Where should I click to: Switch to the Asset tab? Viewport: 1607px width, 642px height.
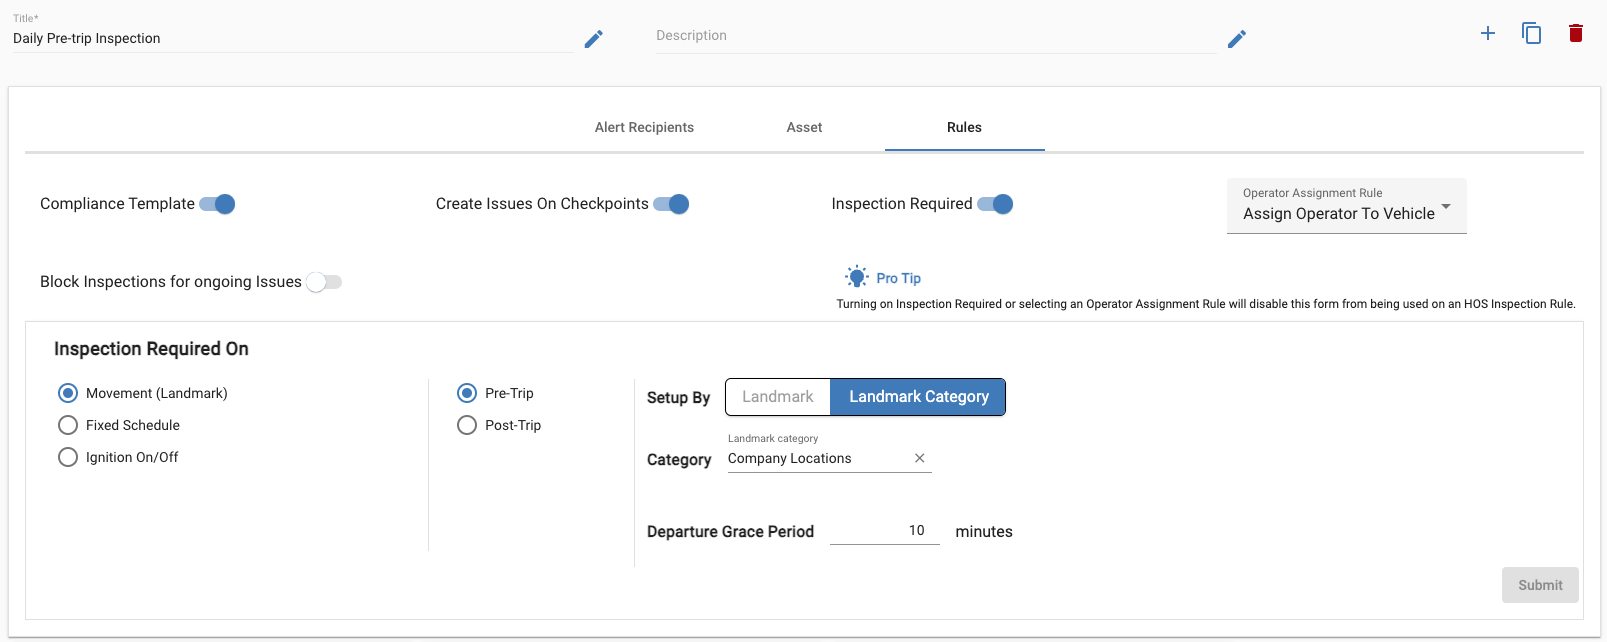(x=804, y=127)
